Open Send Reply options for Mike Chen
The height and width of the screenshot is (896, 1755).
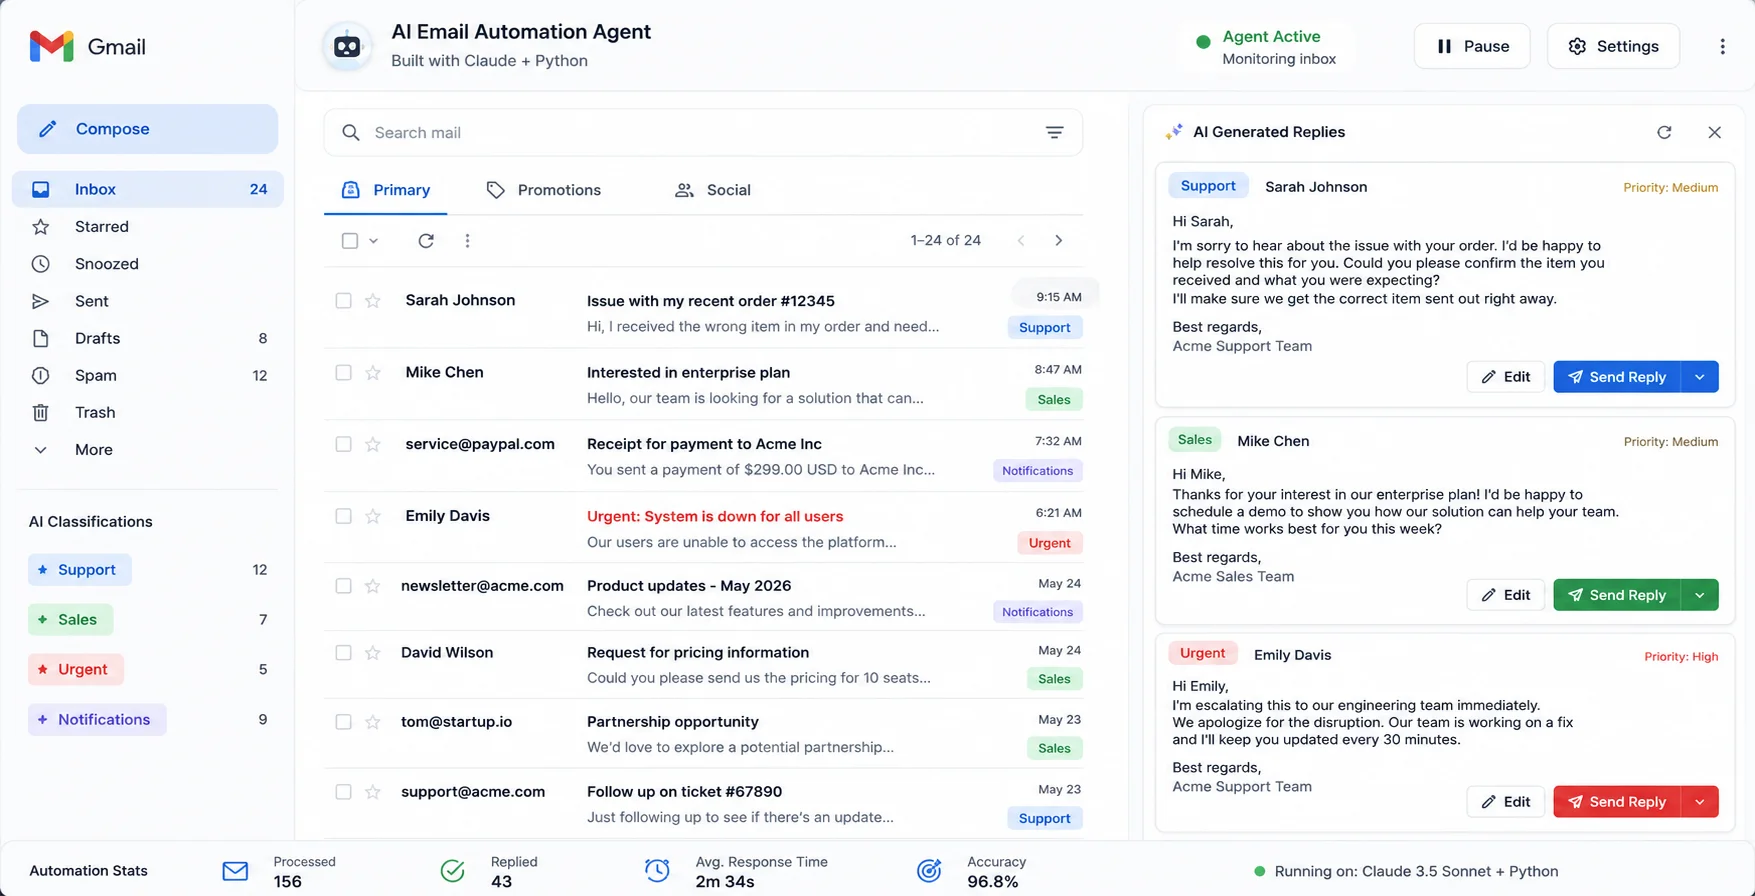(x=1699, y=595)
